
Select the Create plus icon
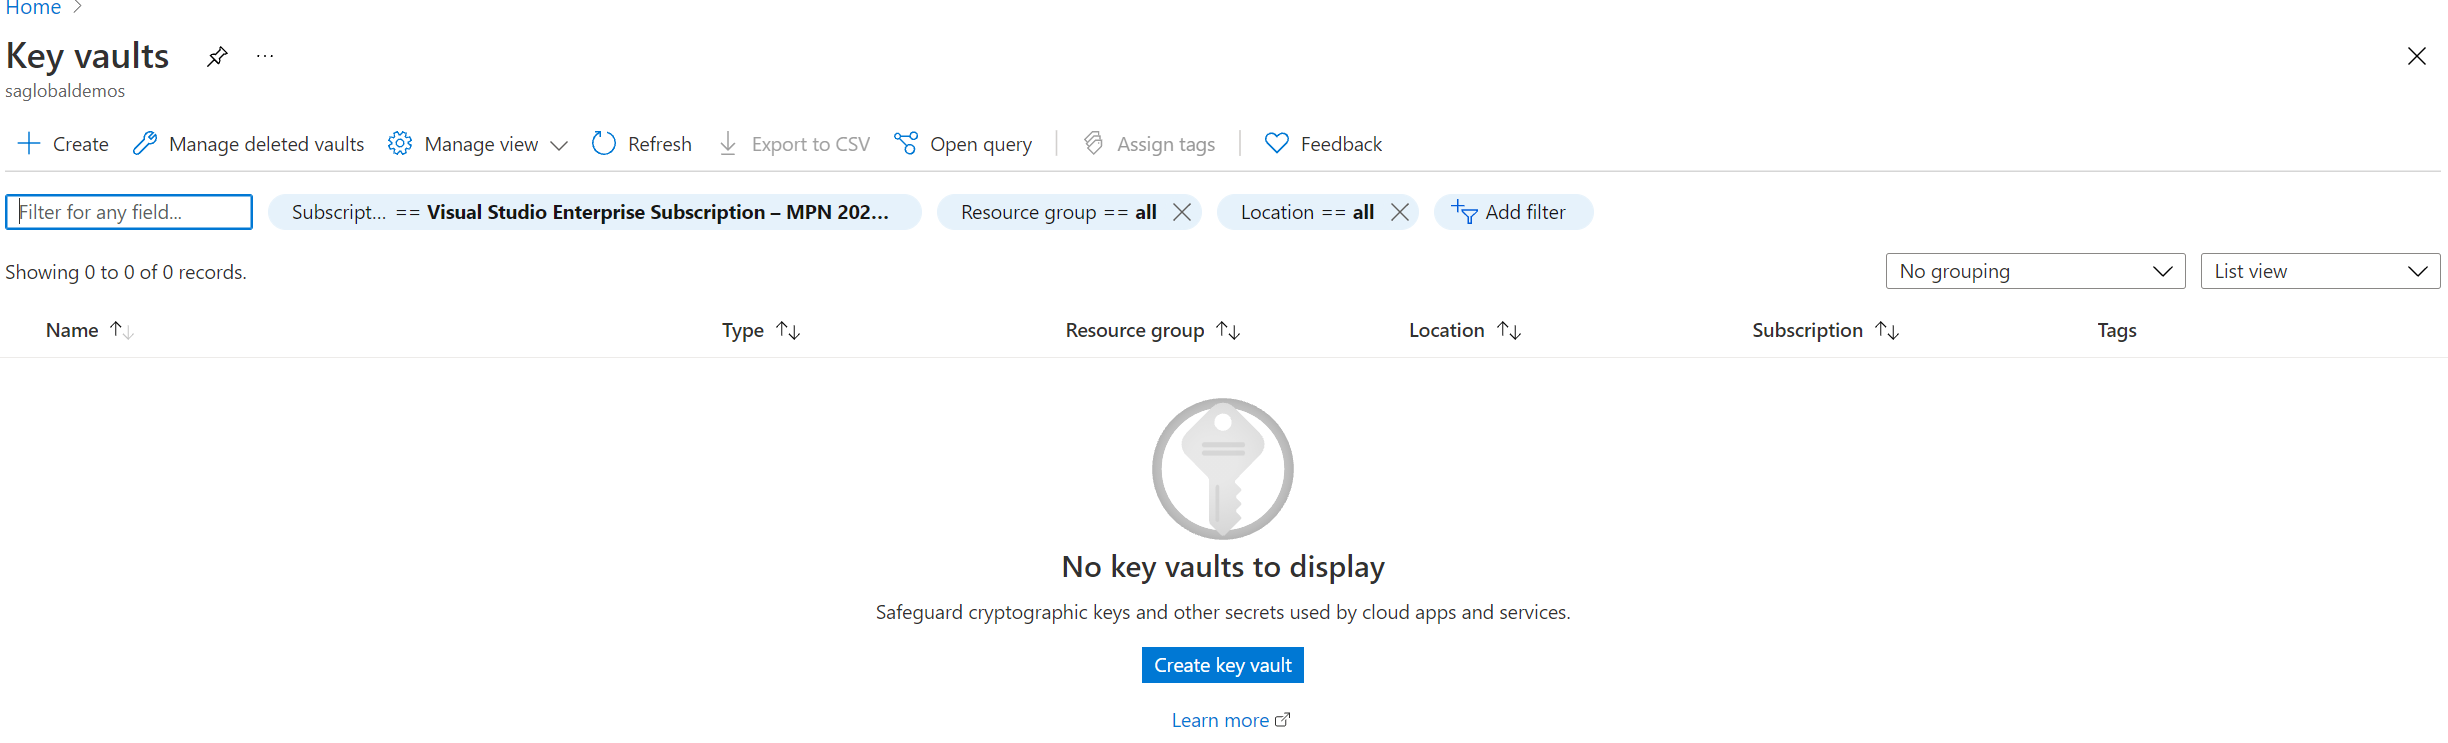click(28, 143)
